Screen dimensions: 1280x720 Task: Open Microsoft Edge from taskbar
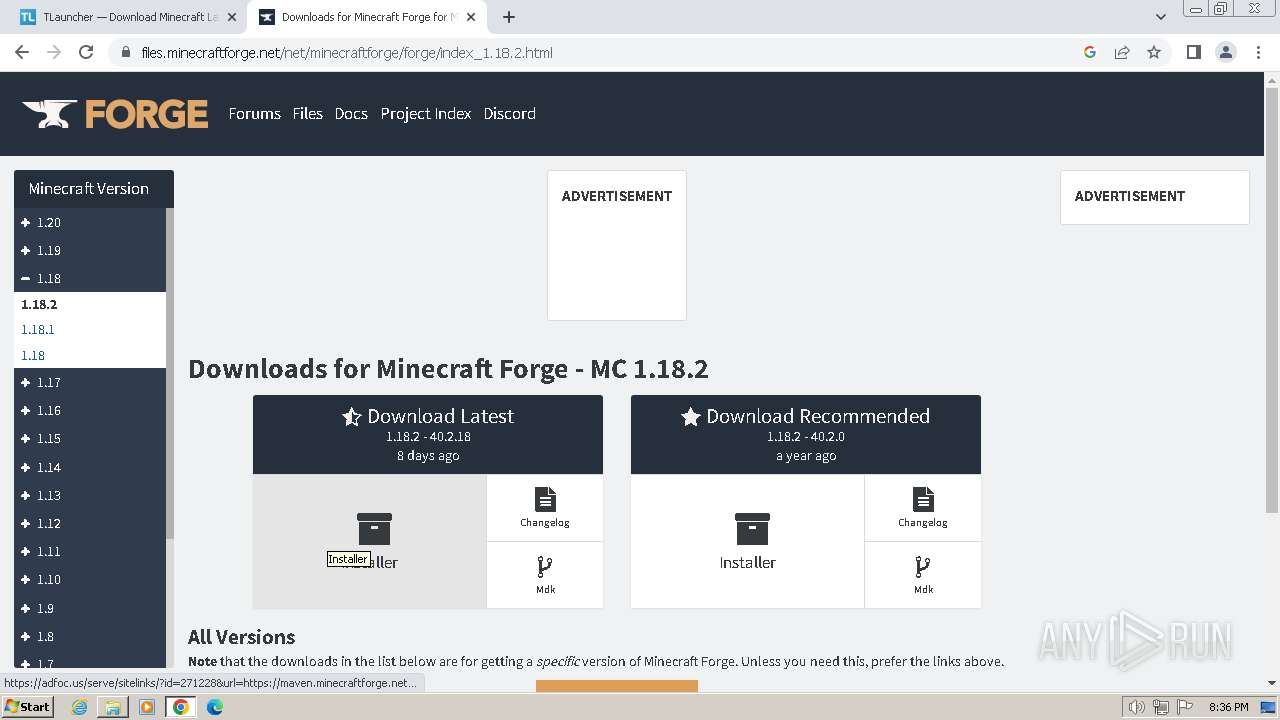(x=215, y=707)
